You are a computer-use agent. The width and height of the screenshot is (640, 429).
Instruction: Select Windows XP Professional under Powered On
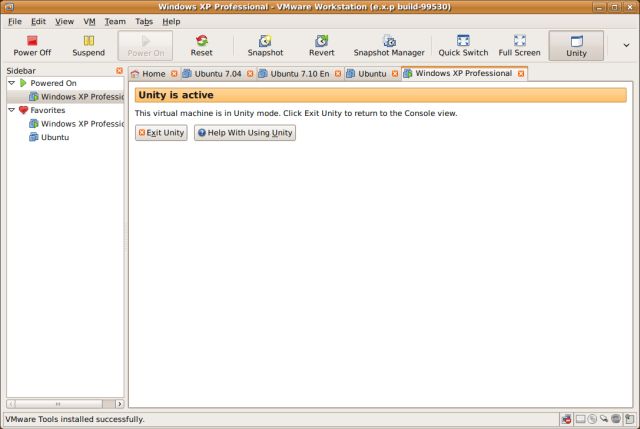pyautogui.click(x=76, y=97)
